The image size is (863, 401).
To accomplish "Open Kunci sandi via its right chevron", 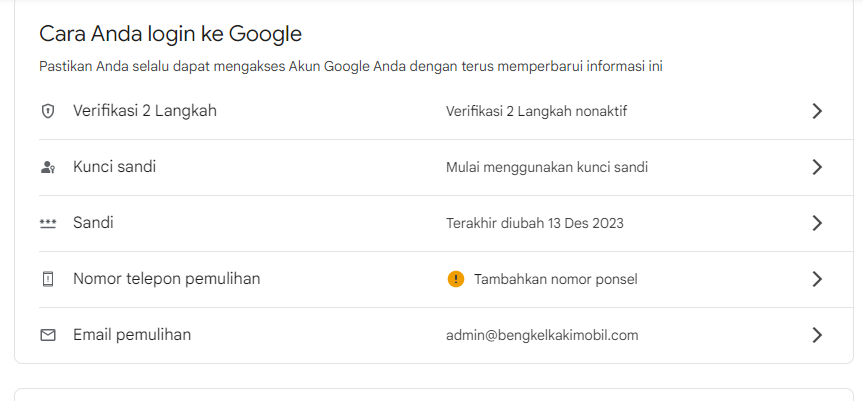I will (x=817, y=167).
